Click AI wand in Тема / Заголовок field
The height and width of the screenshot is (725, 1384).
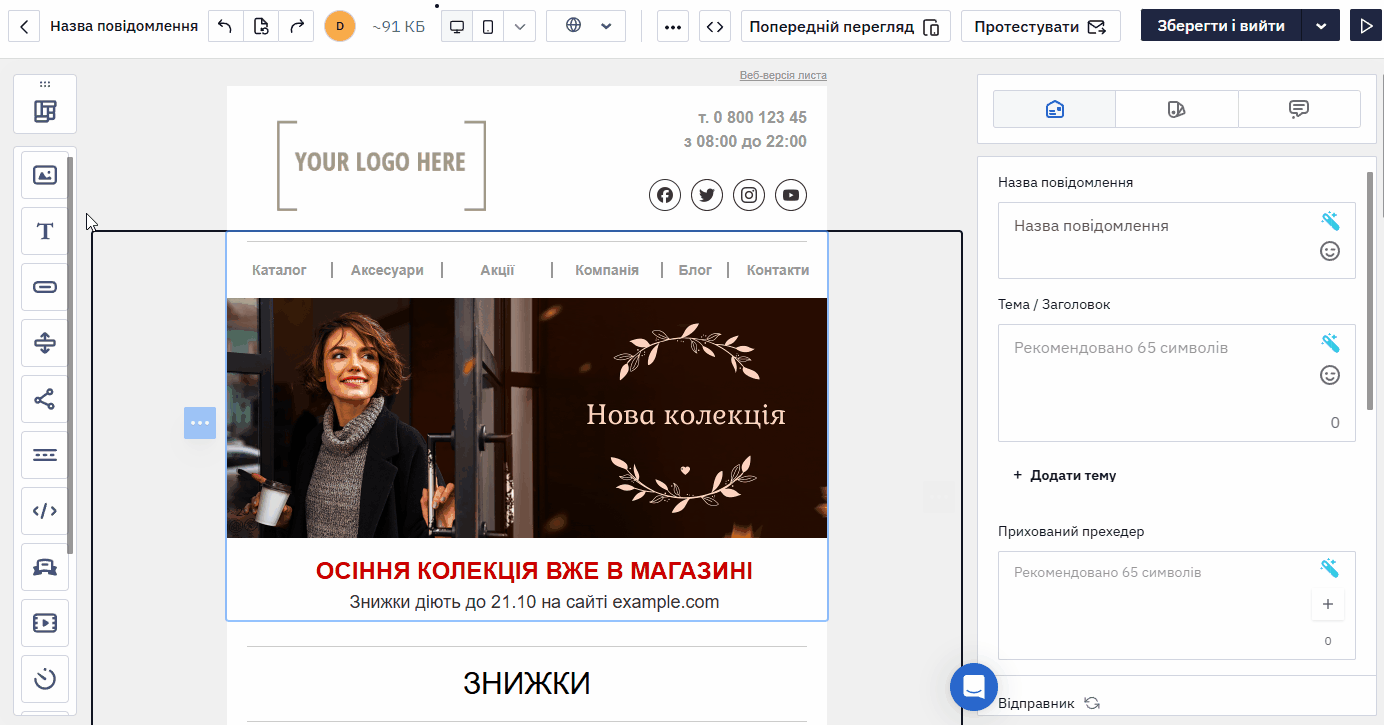coord(1330,343)
